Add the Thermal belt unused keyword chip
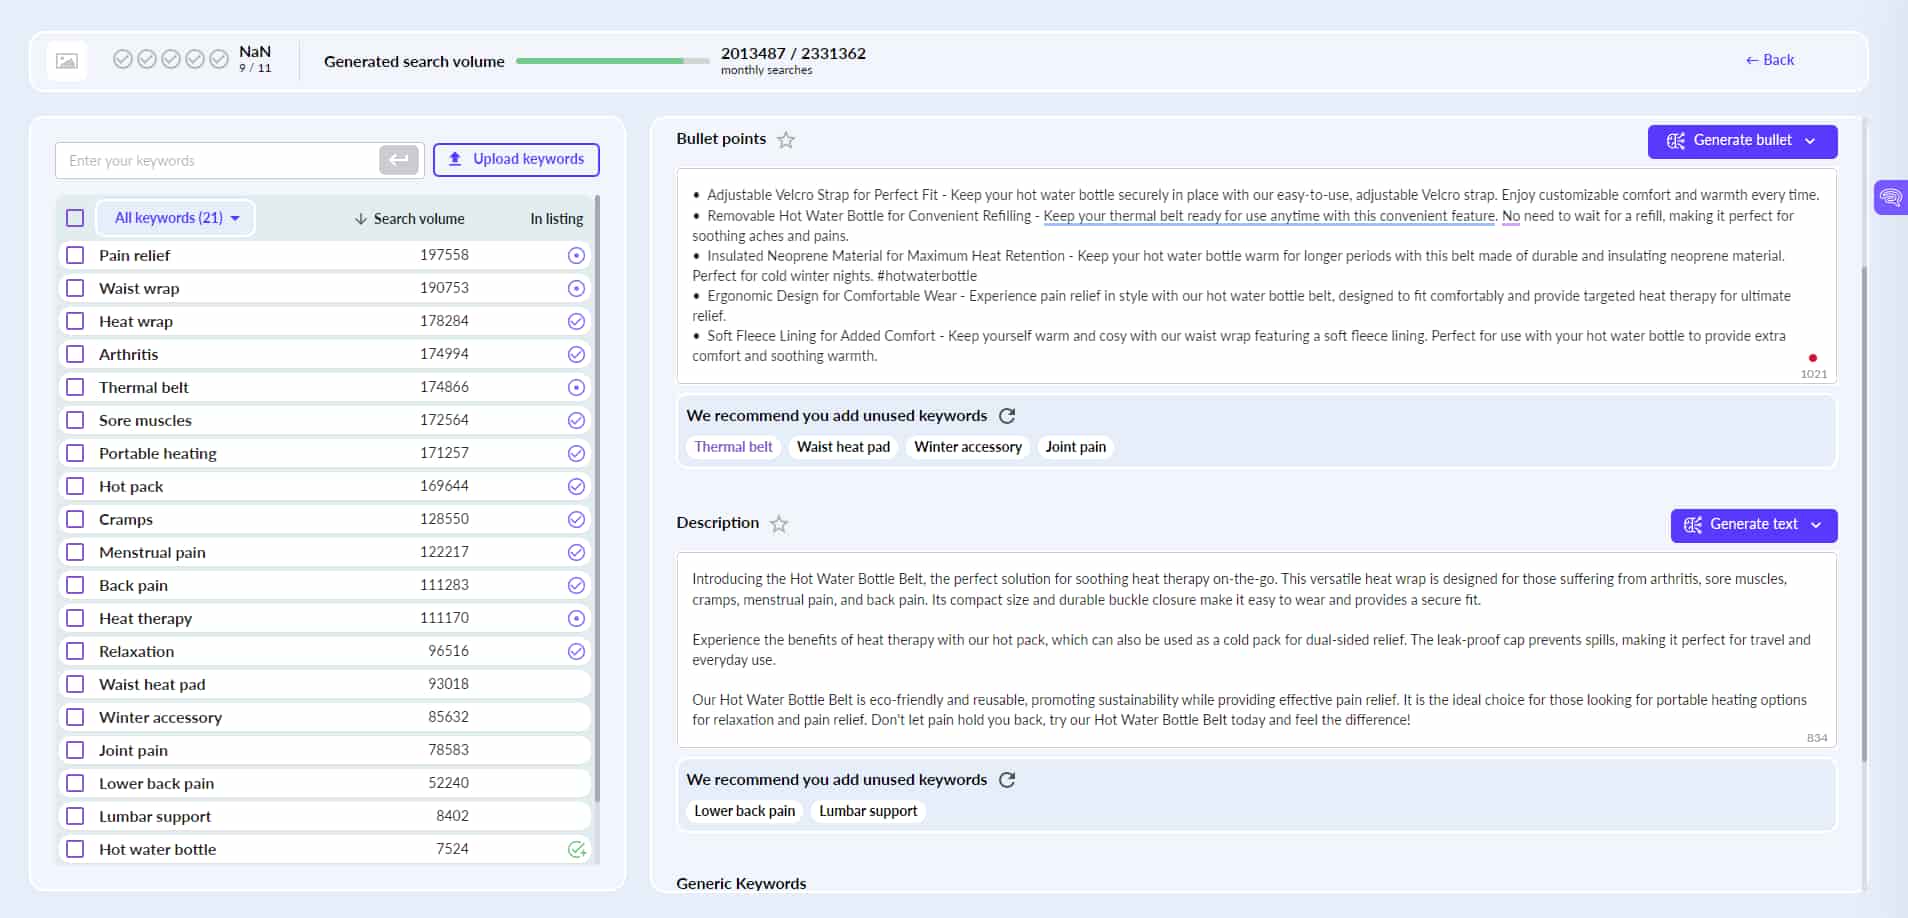This screenshot has height=918, width=1908. point(733,447)
